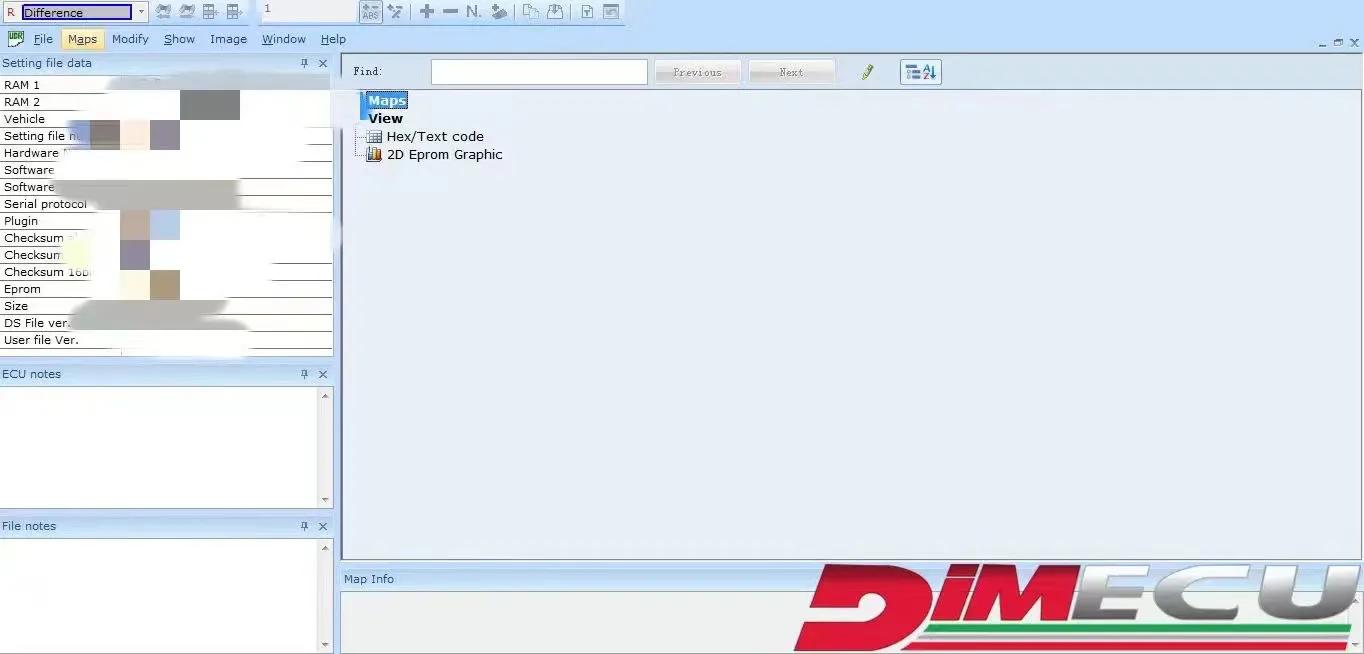Click the green pencil edit icon

(x=867, y=72)
